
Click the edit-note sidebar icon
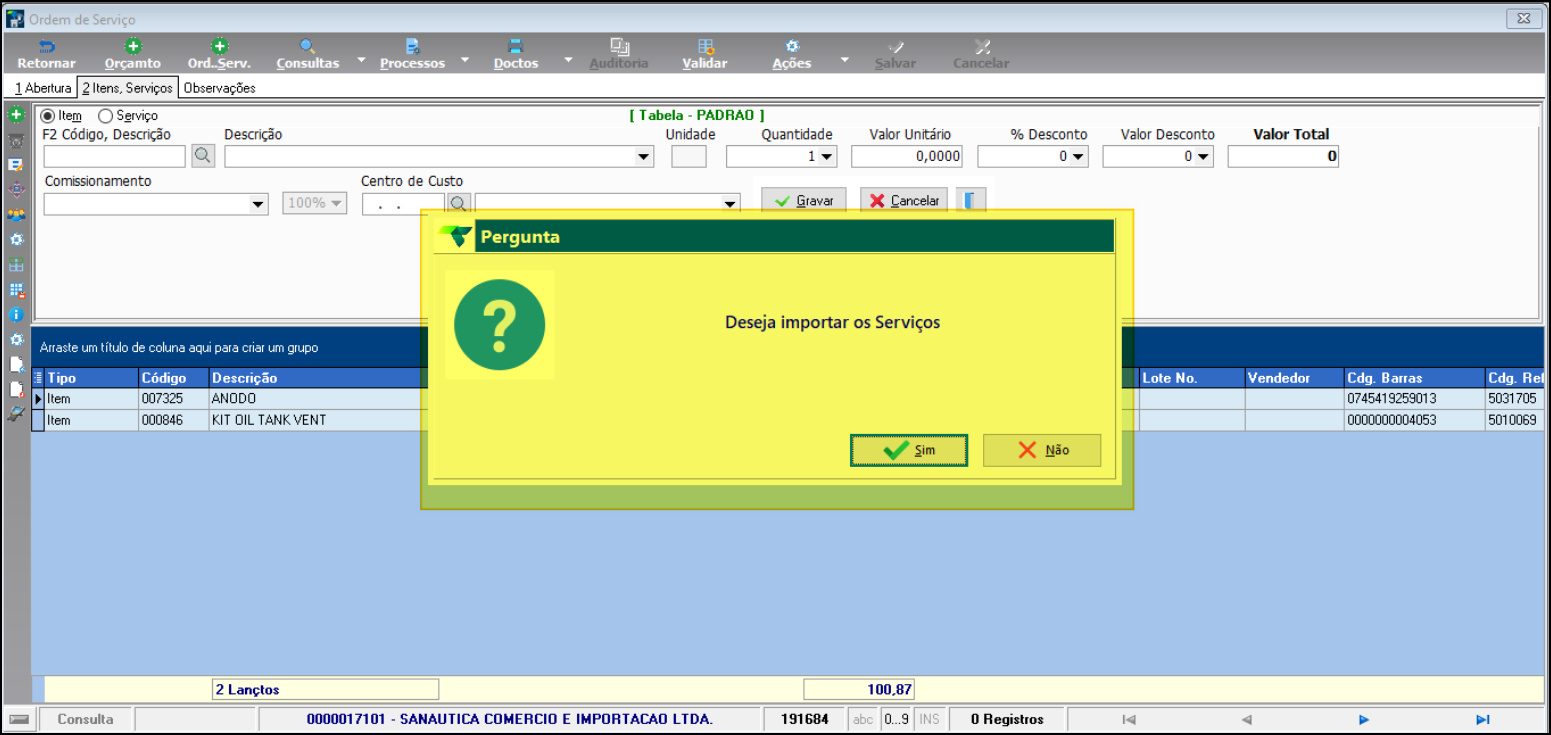coord(16,165)
